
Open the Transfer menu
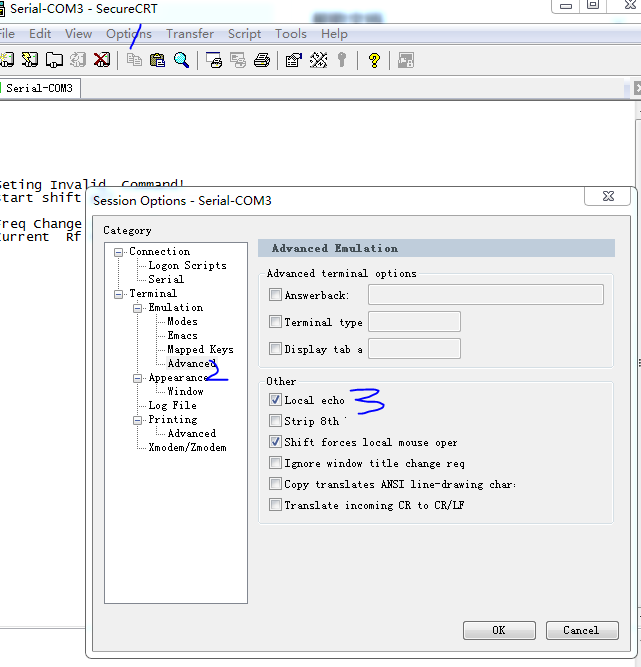click(190, 34)
